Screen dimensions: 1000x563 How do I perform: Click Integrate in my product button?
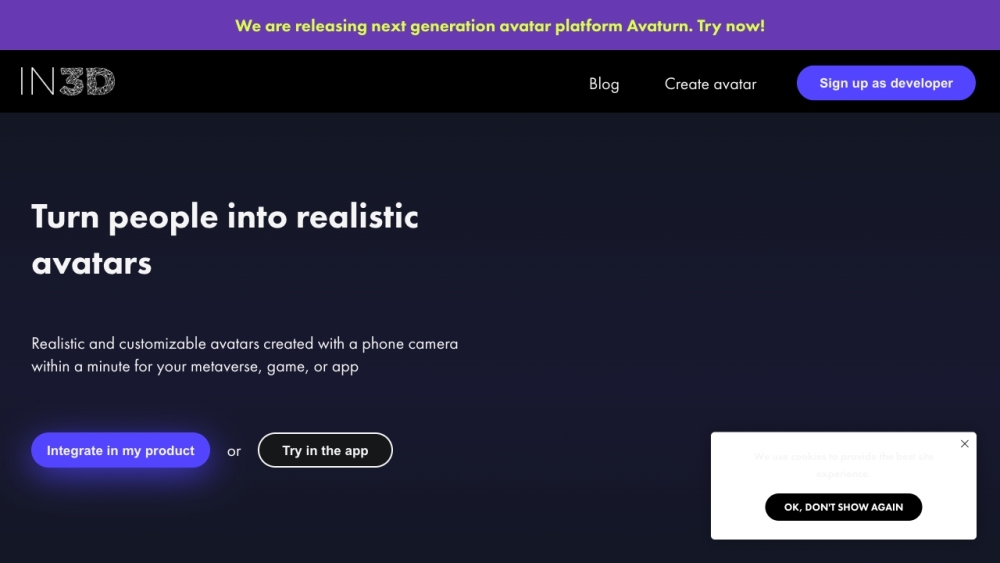(x=120, y=451)
